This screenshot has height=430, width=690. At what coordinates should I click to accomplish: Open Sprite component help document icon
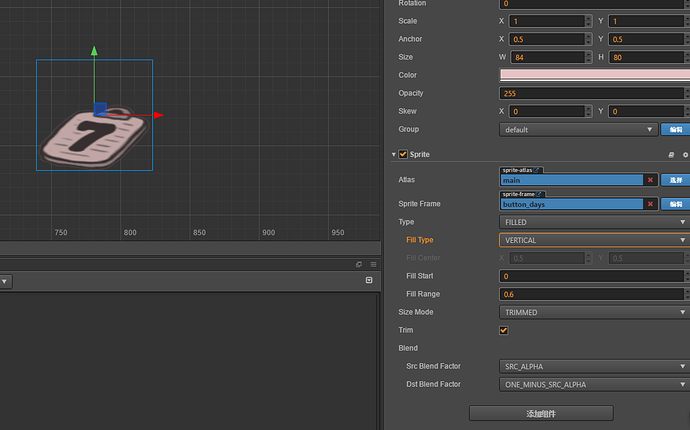[671, 154]
